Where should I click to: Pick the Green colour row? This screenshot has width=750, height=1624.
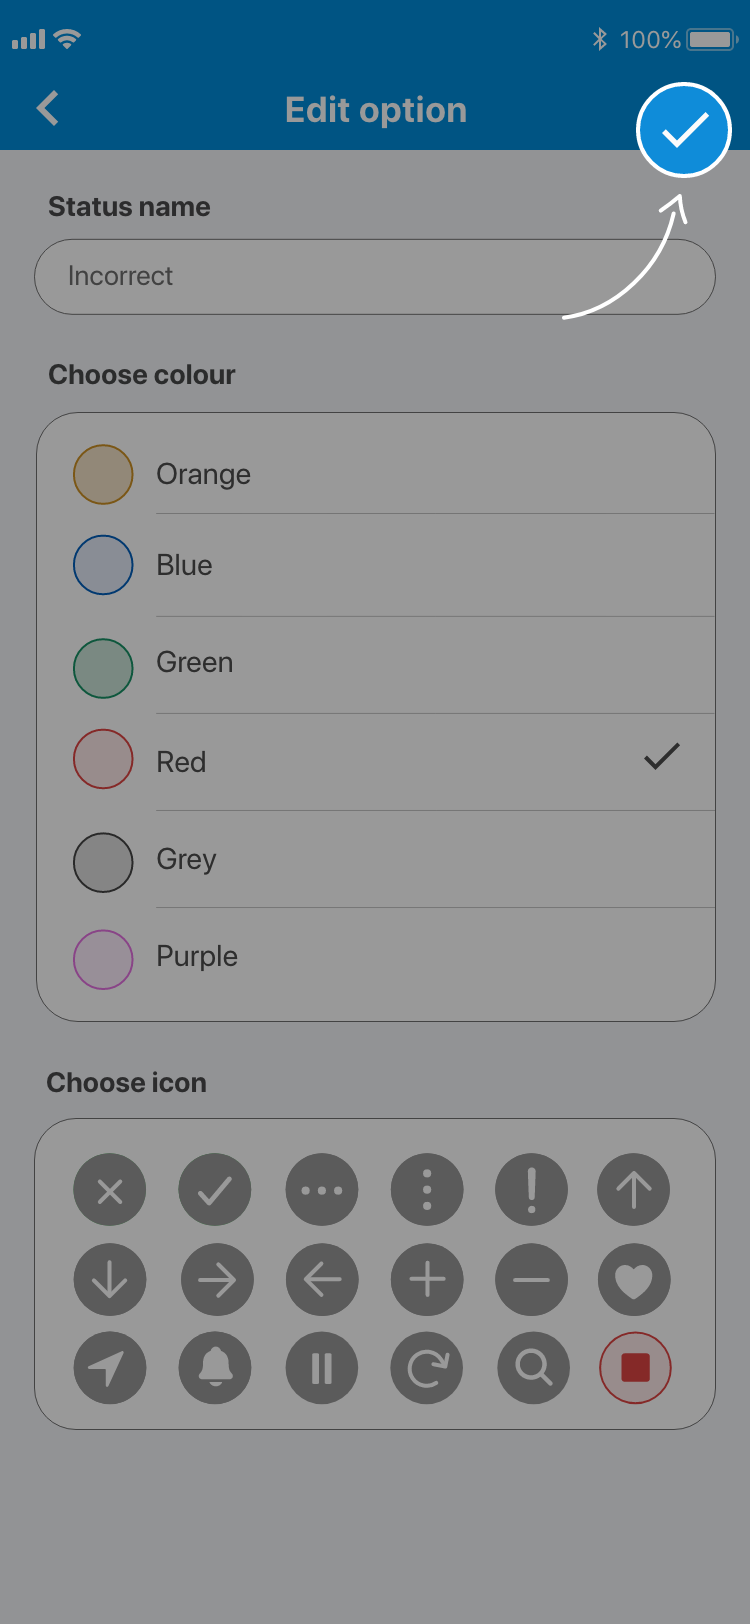(x=195, y=663)
